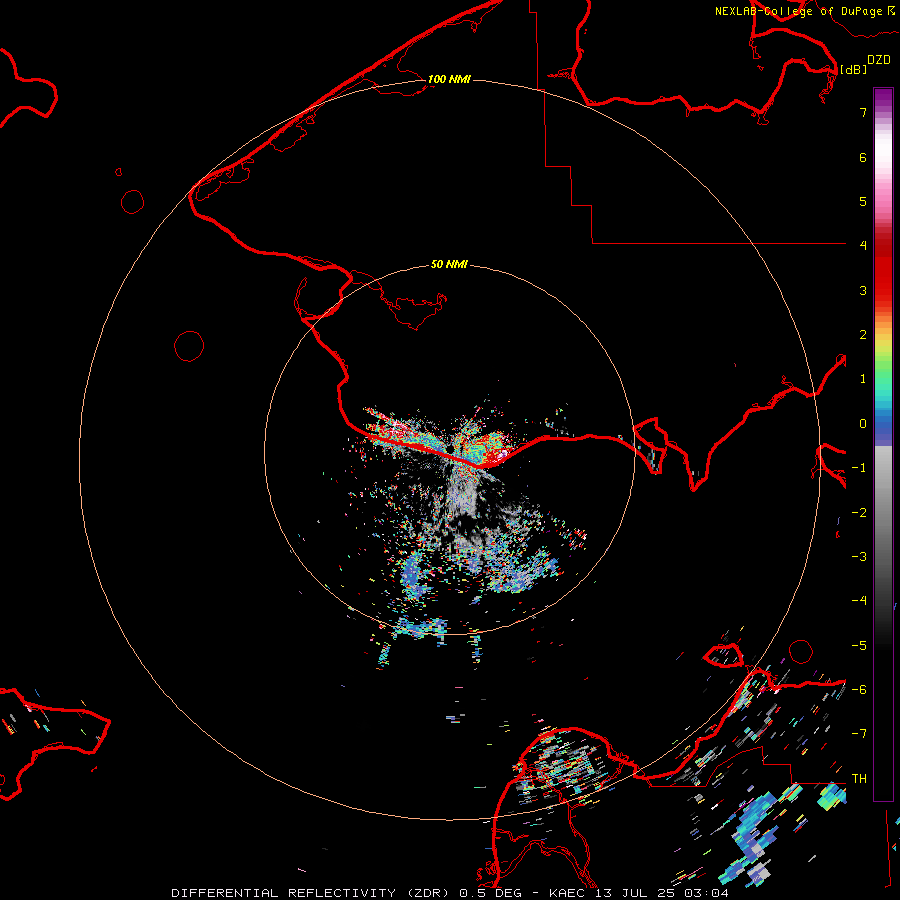Screen dimensions: 900x900
Task: Click the "0" value on the color scale
Action: [x=863, y=424]
